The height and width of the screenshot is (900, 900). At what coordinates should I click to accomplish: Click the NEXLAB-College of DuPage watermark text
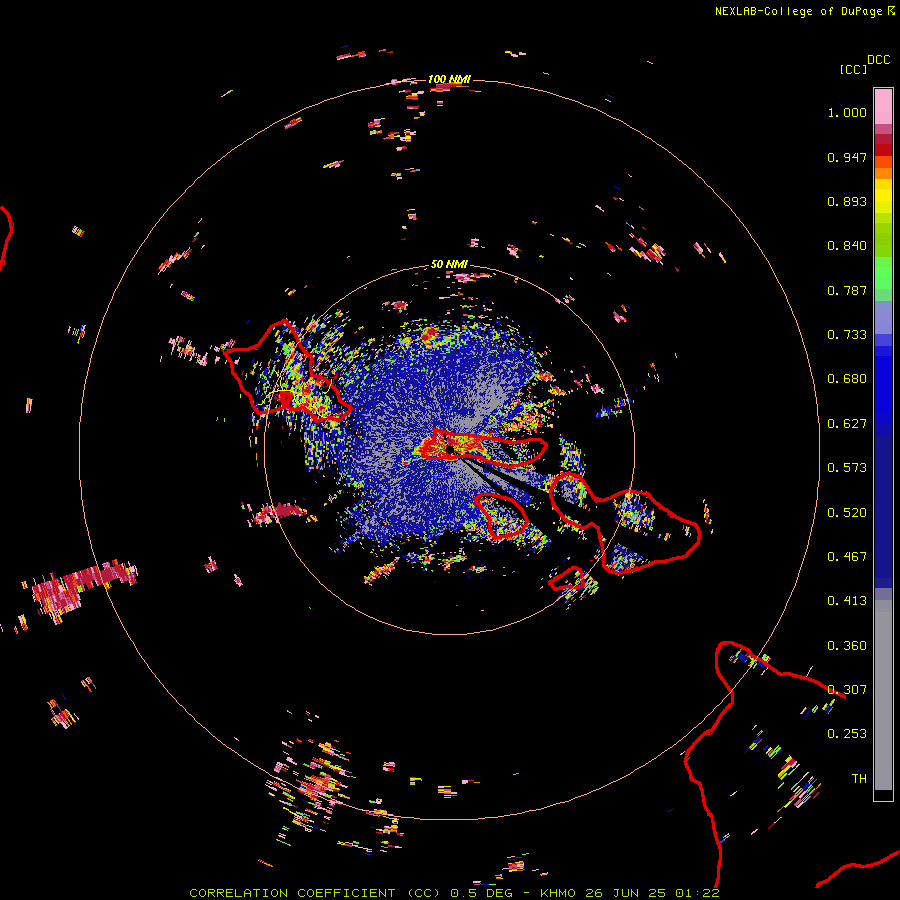[x=798, y=11]
